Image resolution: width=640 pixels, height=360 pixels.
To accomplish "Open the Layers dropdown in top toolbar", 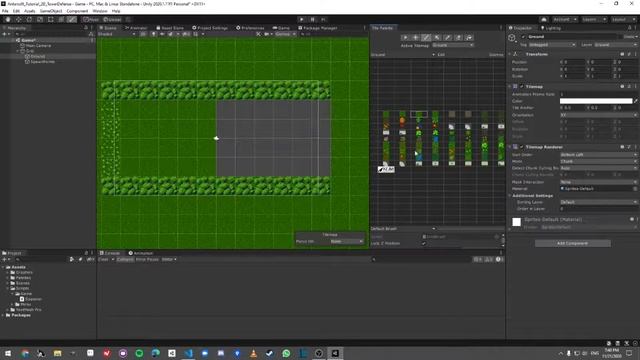I will pyautogui.click(x=593, y=19).
